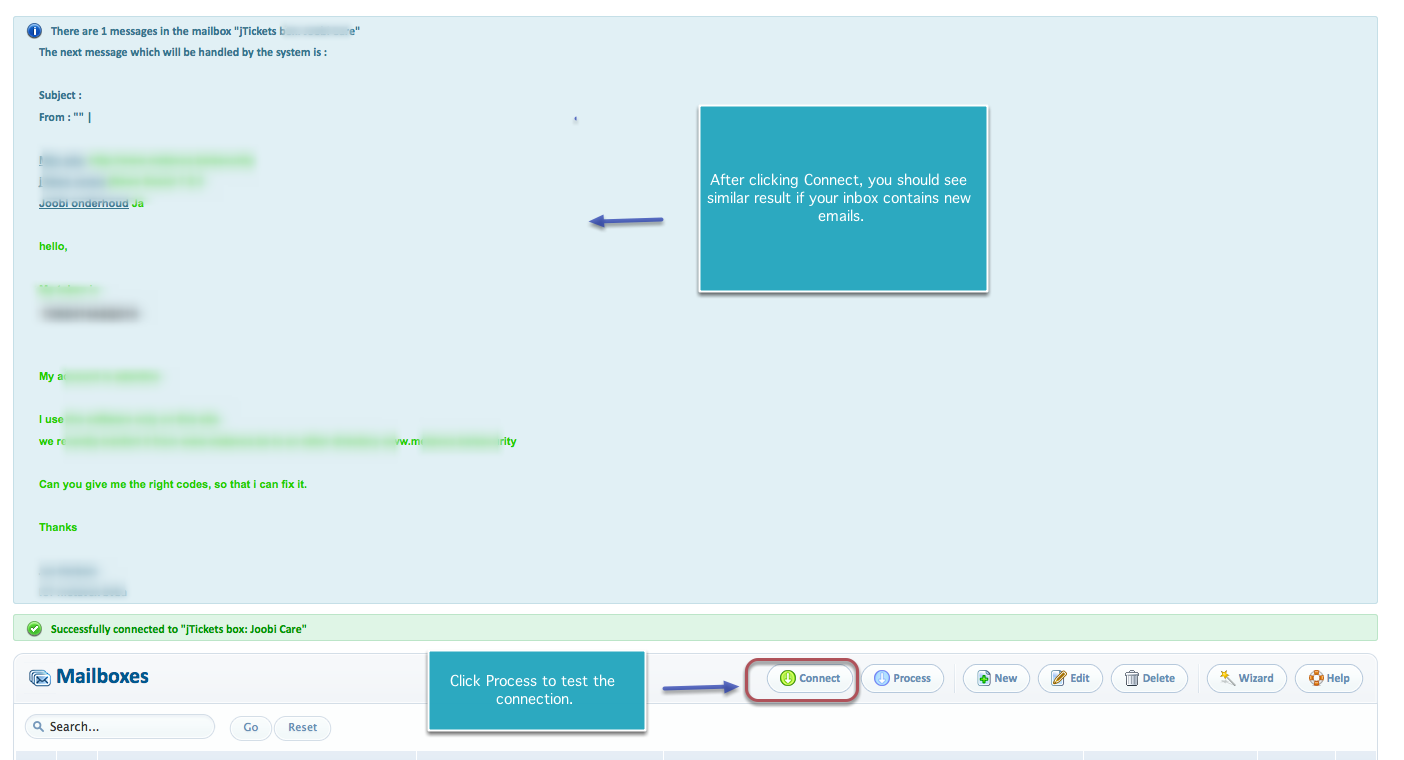Click the Mailboxes envelope icon
The image size is (1404, 760).
[x=40, y=678]
